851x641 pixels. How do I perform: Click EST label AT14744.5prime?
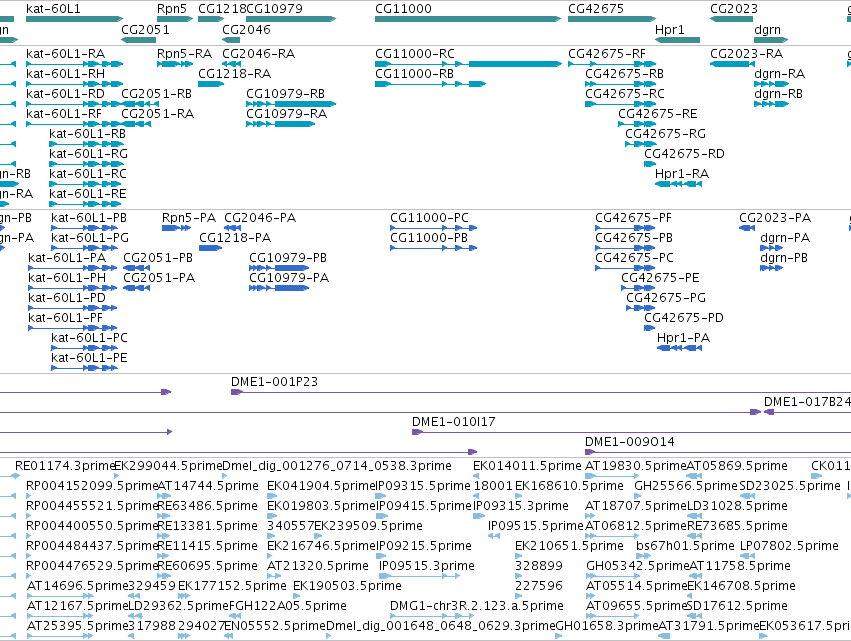coord(208,486)
